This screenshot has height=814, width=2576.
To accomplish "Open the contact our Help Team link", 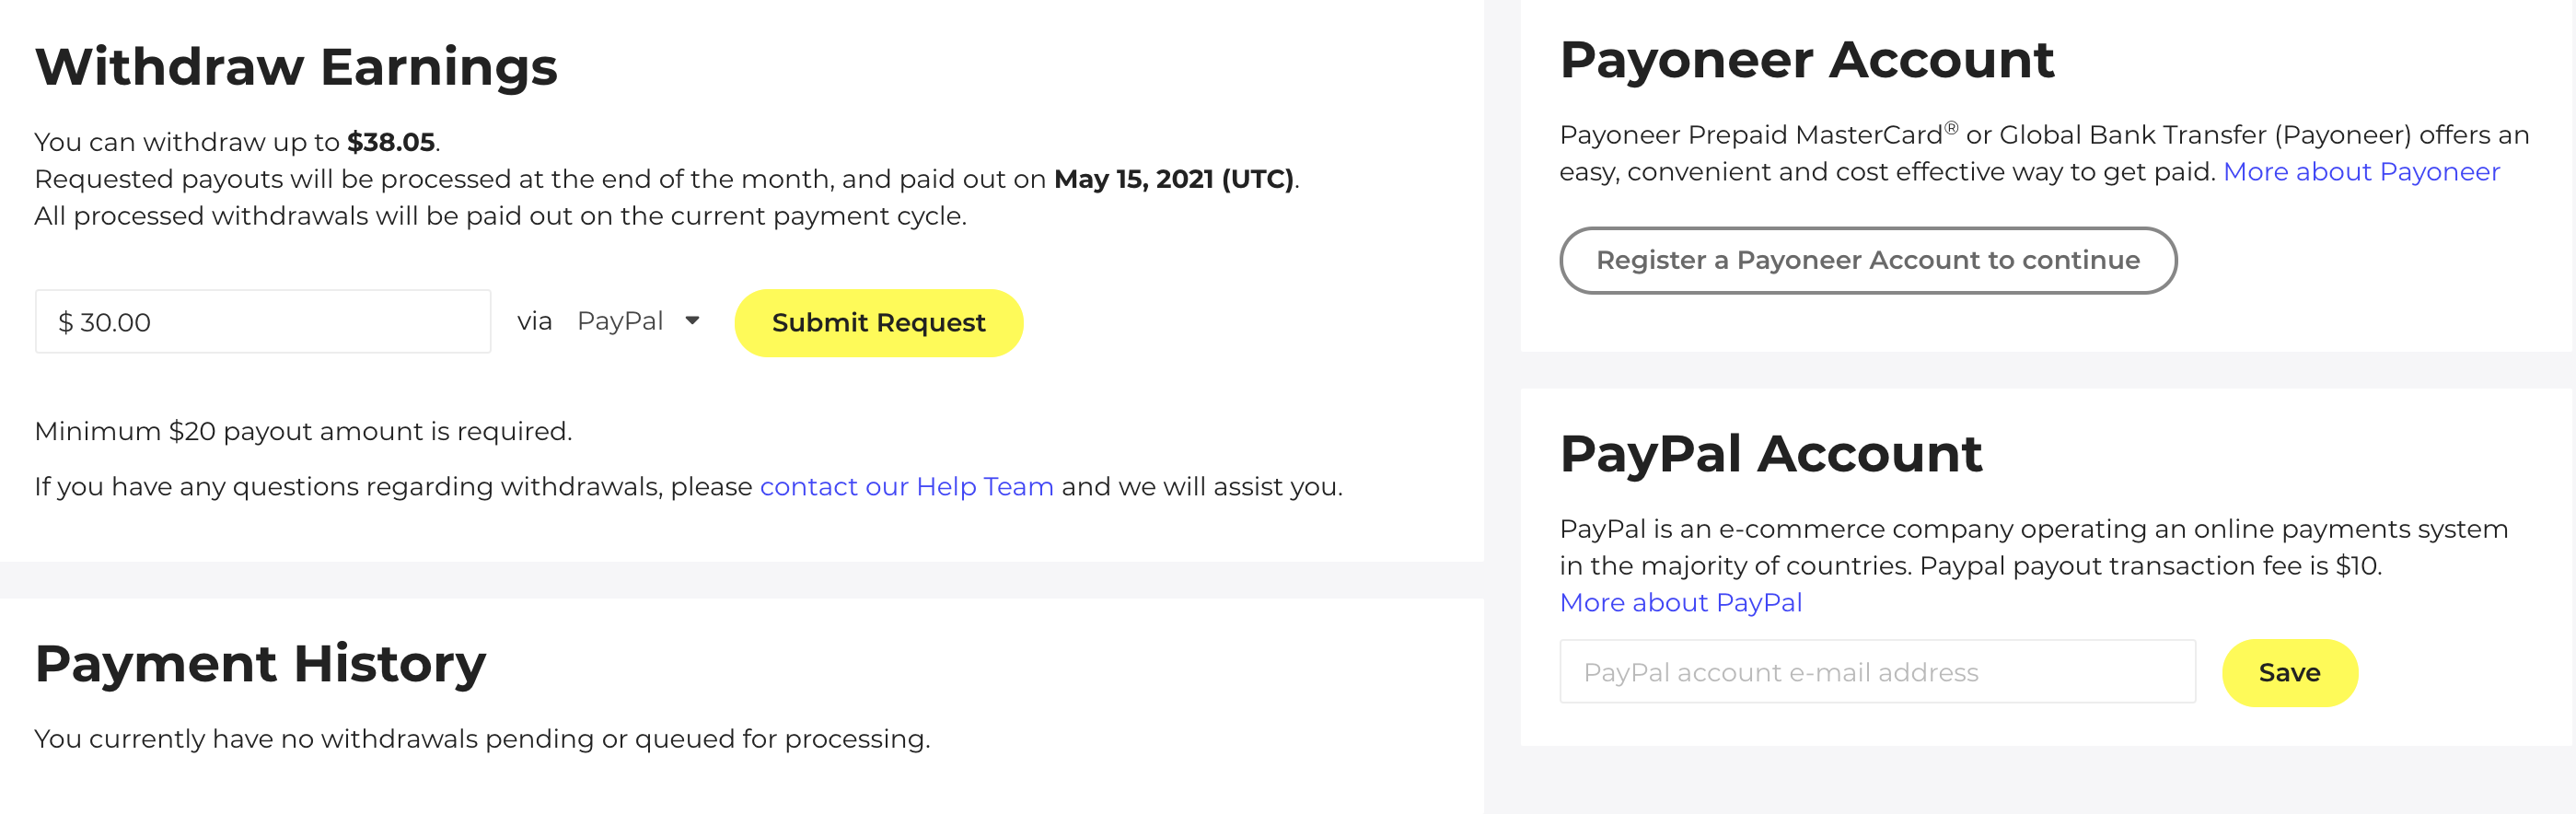I will coord(906,486).
